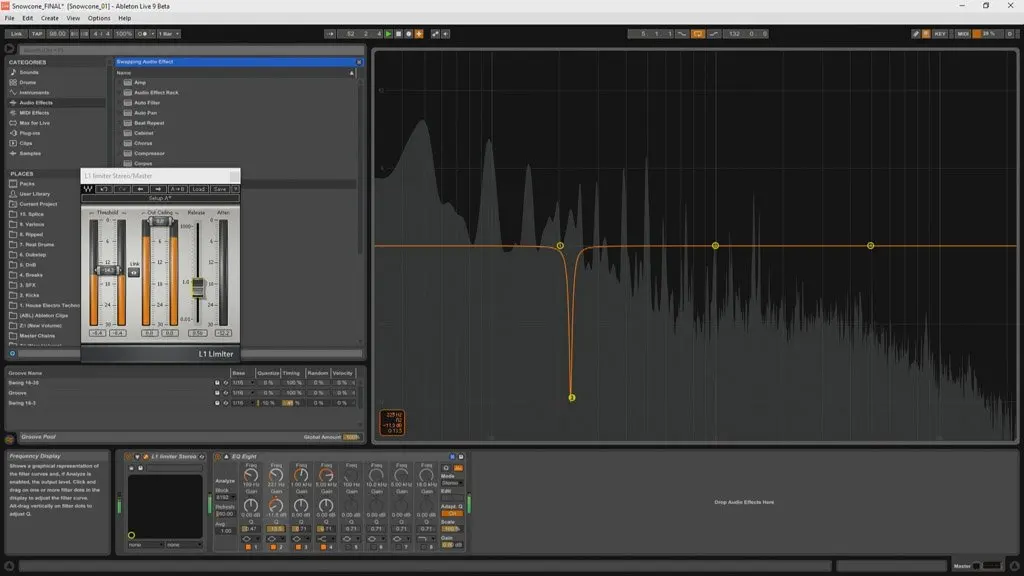The height and width of the screenshot is (576, 1024).
Task: Select the Drums category in browser
Action: point(28,82)
